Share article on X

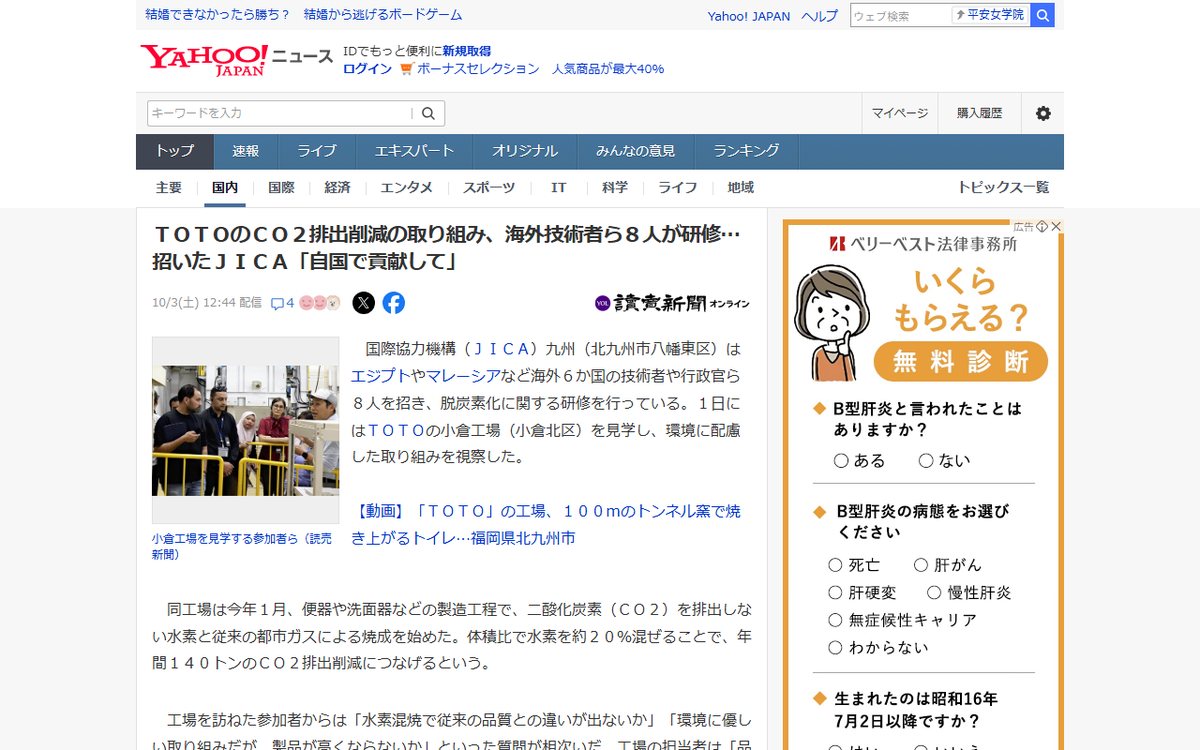[x=364, y=302]
